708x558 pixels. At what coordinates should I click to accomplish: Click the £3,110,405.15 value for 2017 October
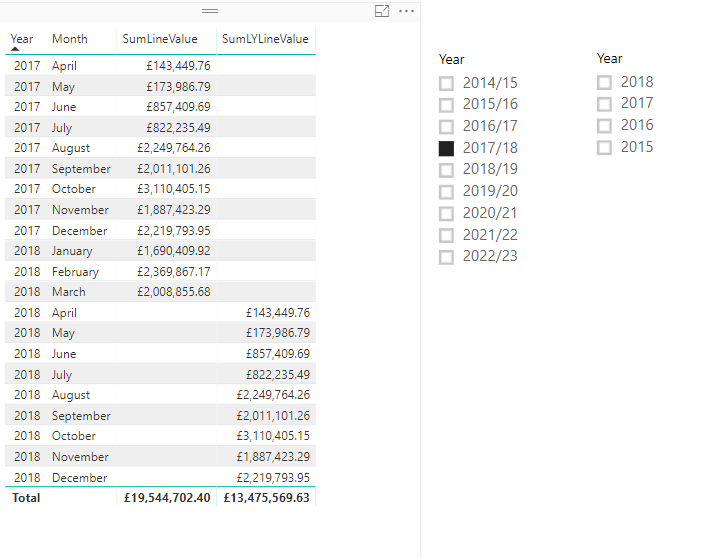[x=173, y=189]
